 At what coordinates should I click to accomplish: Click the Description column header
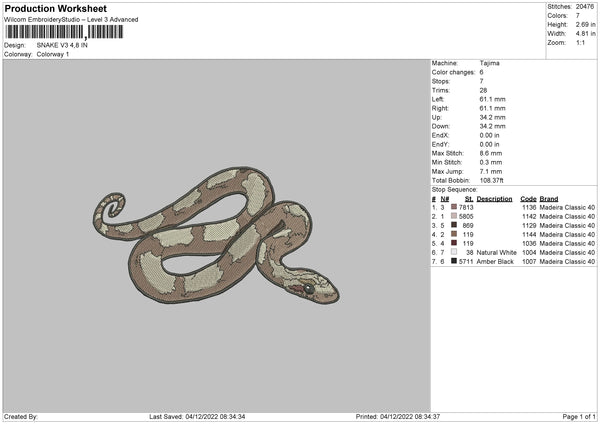[494, 198]
